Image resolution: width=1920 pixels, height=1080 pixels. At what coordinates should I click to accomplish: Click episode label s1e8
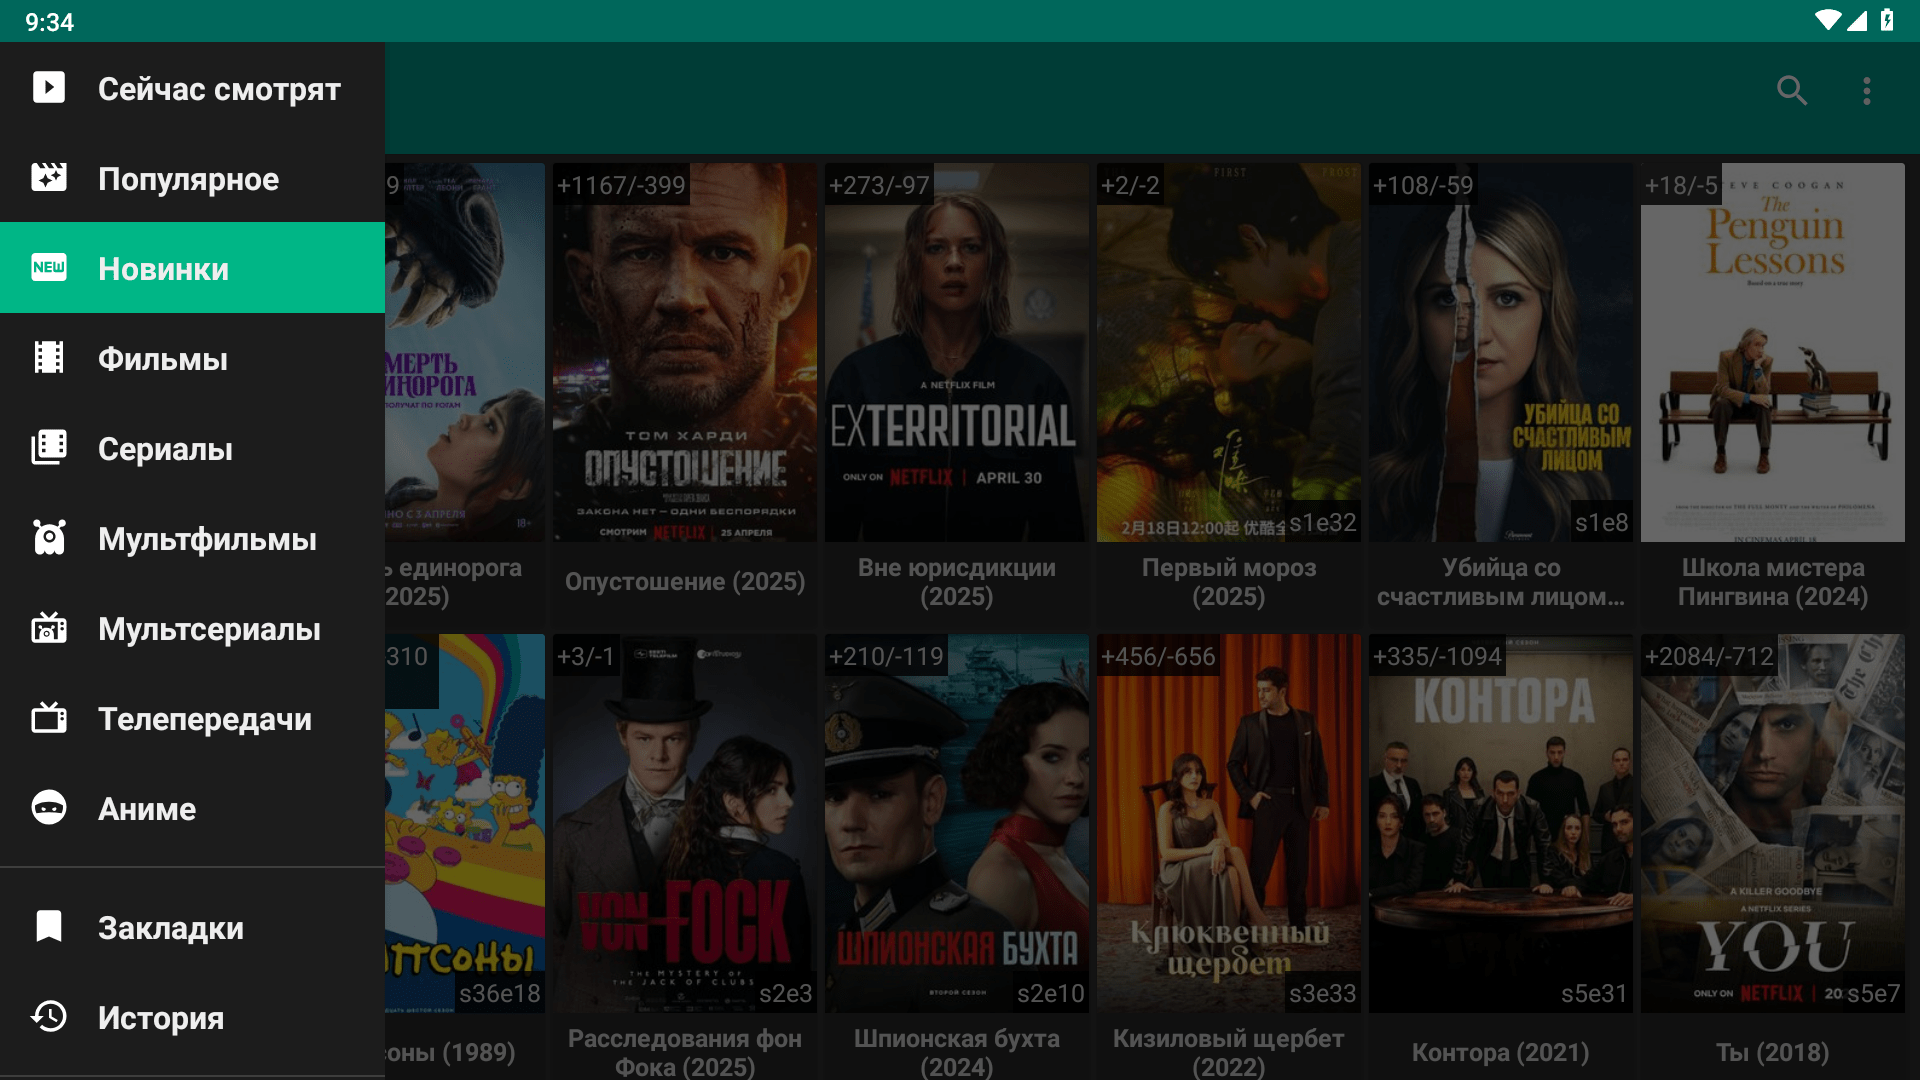tap(1602, 522)
